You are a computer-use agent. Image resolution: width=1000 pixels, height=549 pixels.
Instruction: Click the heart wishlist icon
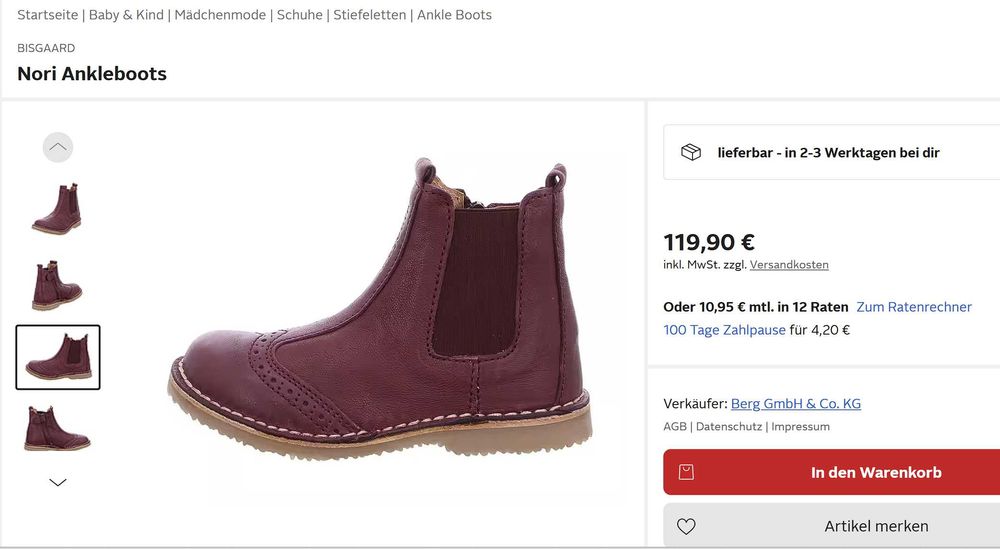pos(686,526)
